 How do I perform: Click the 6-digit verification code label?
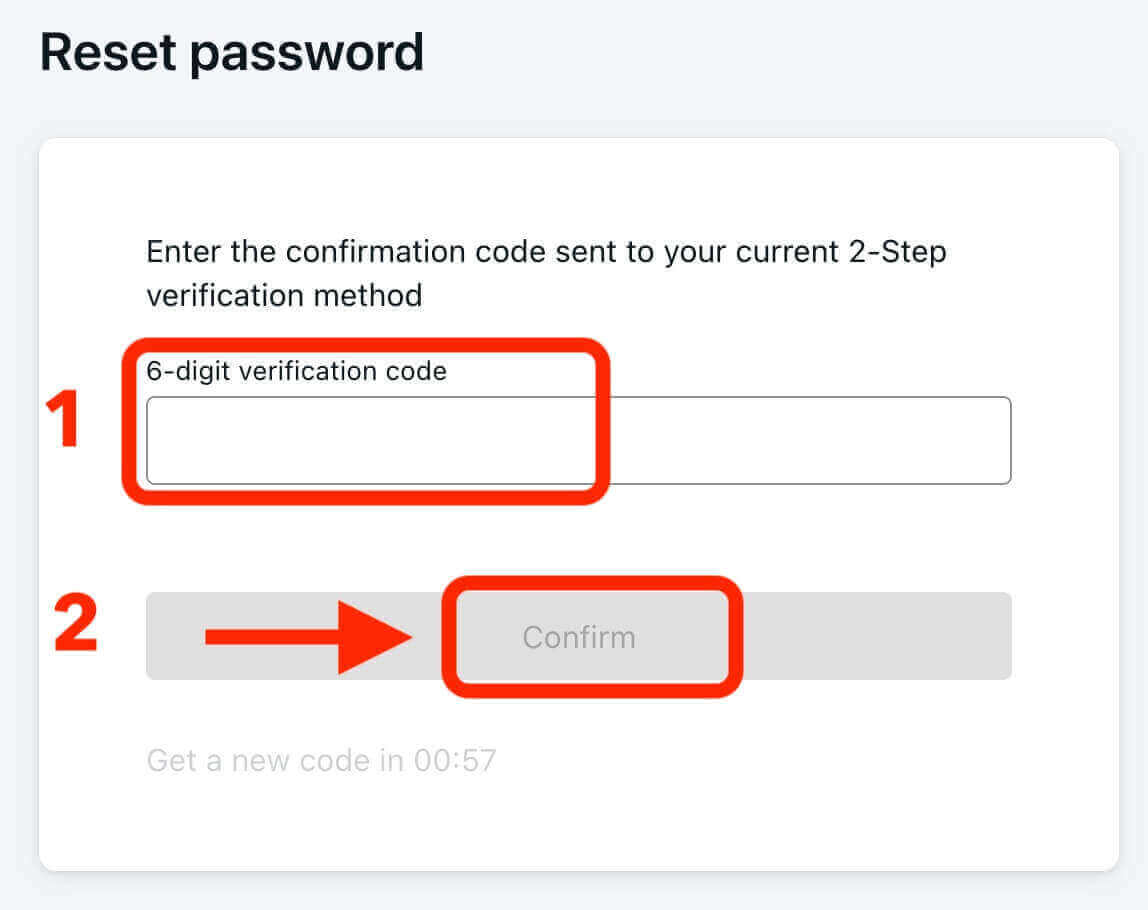(x=296, y=371)
